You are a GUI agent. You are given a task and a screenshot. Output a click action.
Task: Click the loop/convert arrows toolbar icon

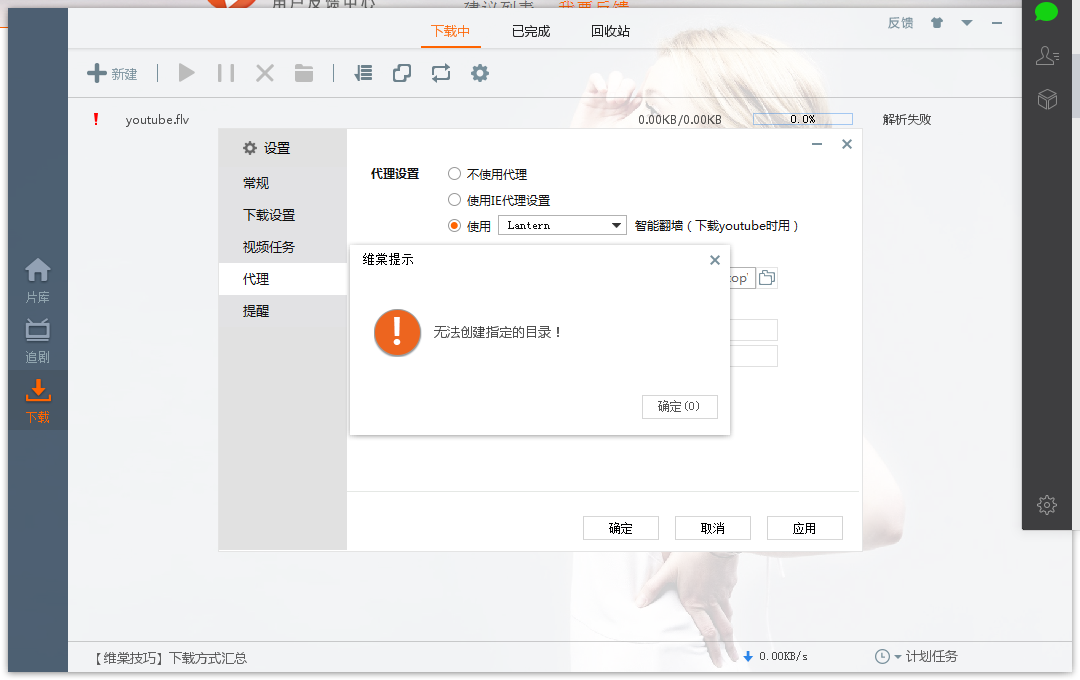tap(441, 73)
